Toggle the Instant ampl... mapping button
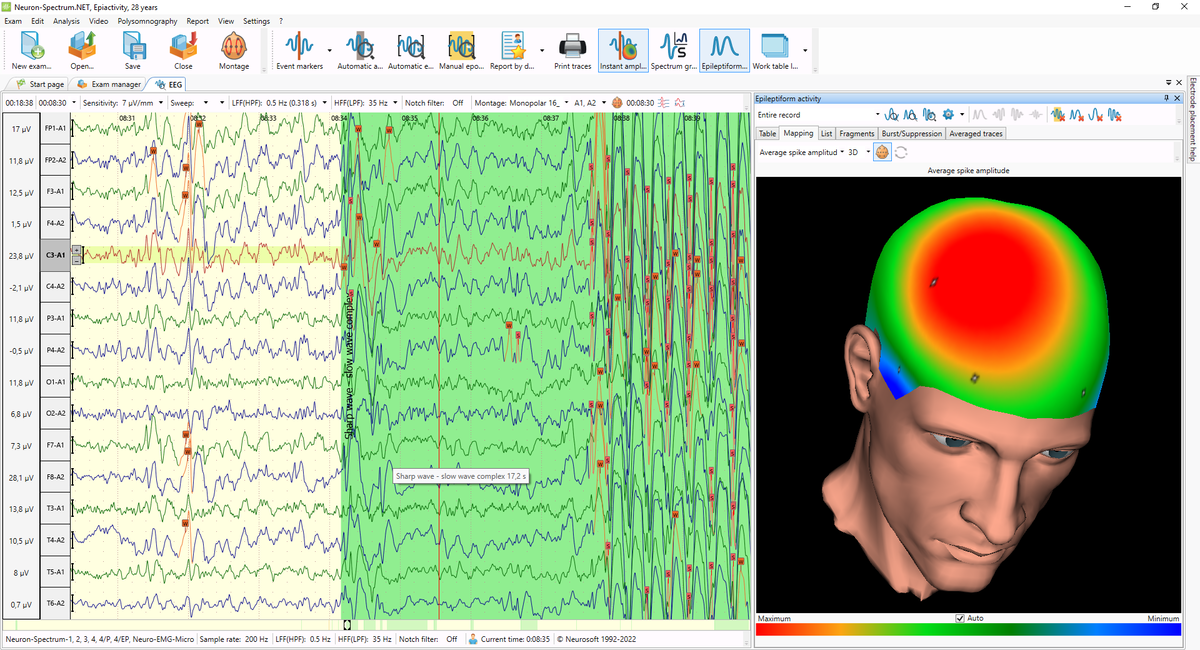 coord(624,51)
